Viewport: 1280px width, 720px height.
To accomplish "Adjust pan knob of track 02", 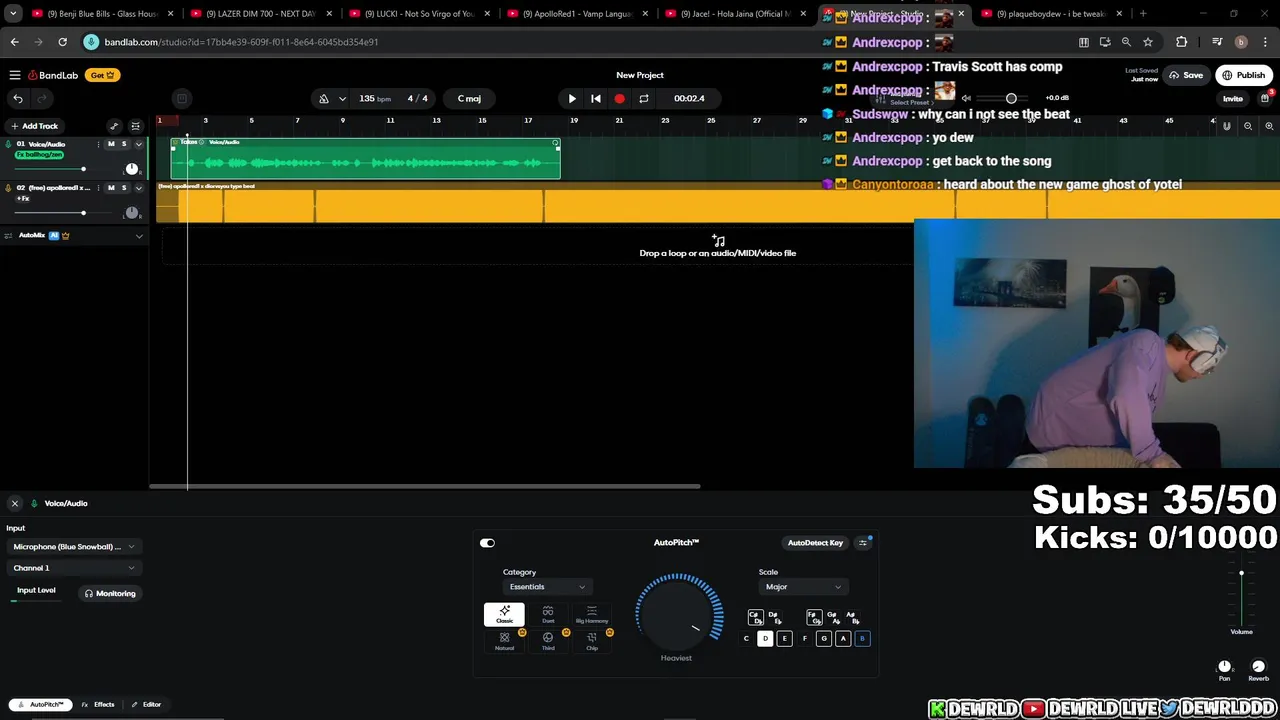I will pyautogui.click(x=131, y=213).
